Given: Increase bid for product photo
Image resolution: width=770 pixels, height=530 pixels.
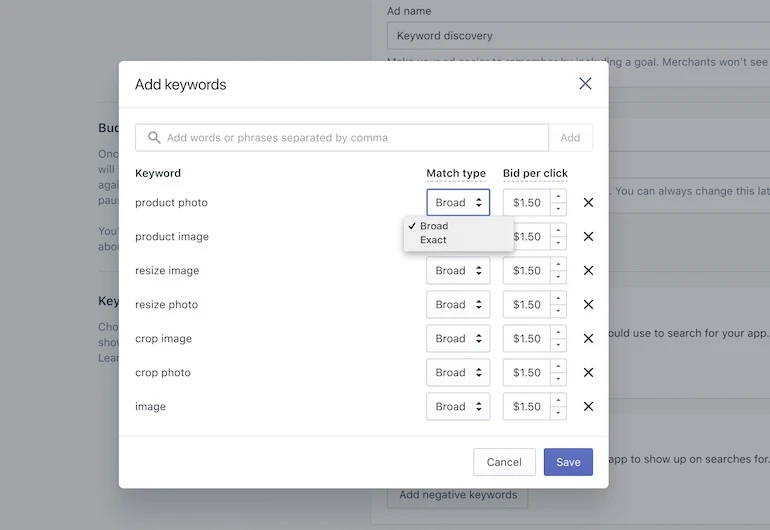Looking at the screenshot, I should coord(558,196).
